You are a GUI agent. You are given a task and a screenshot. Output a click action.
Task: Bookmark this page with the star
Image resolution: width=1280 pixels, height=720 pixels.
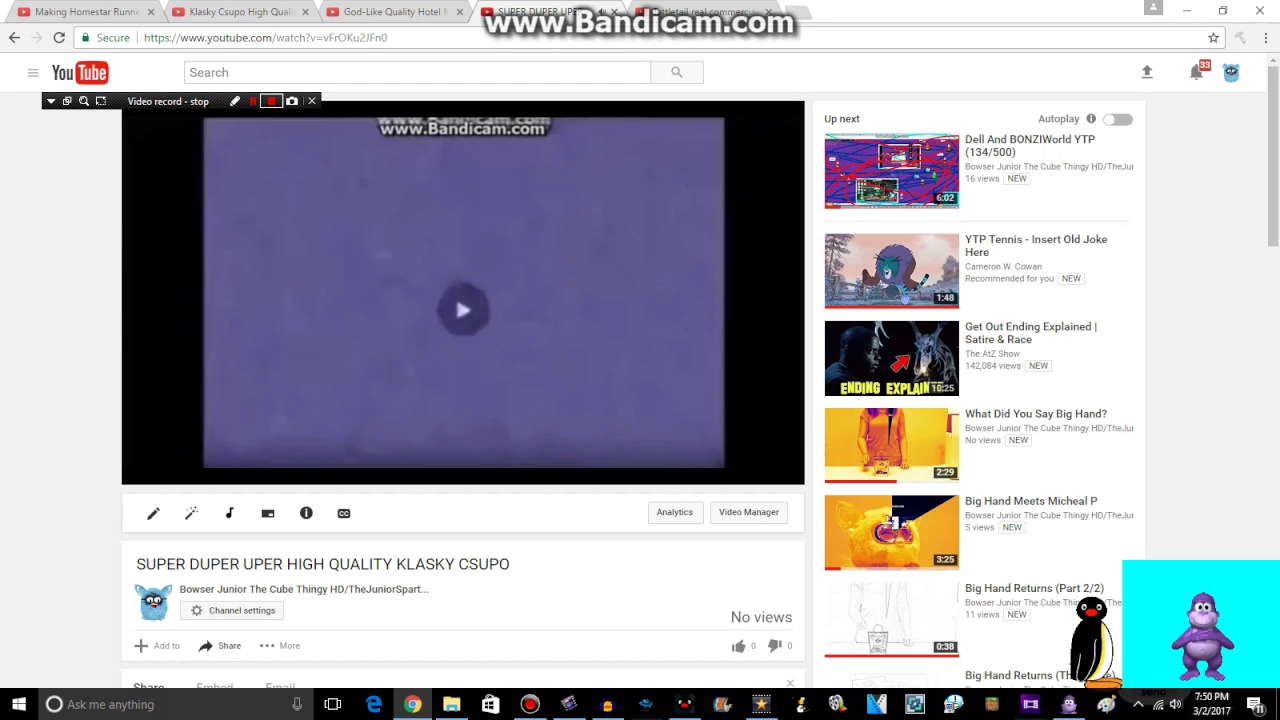(1213, 38)
